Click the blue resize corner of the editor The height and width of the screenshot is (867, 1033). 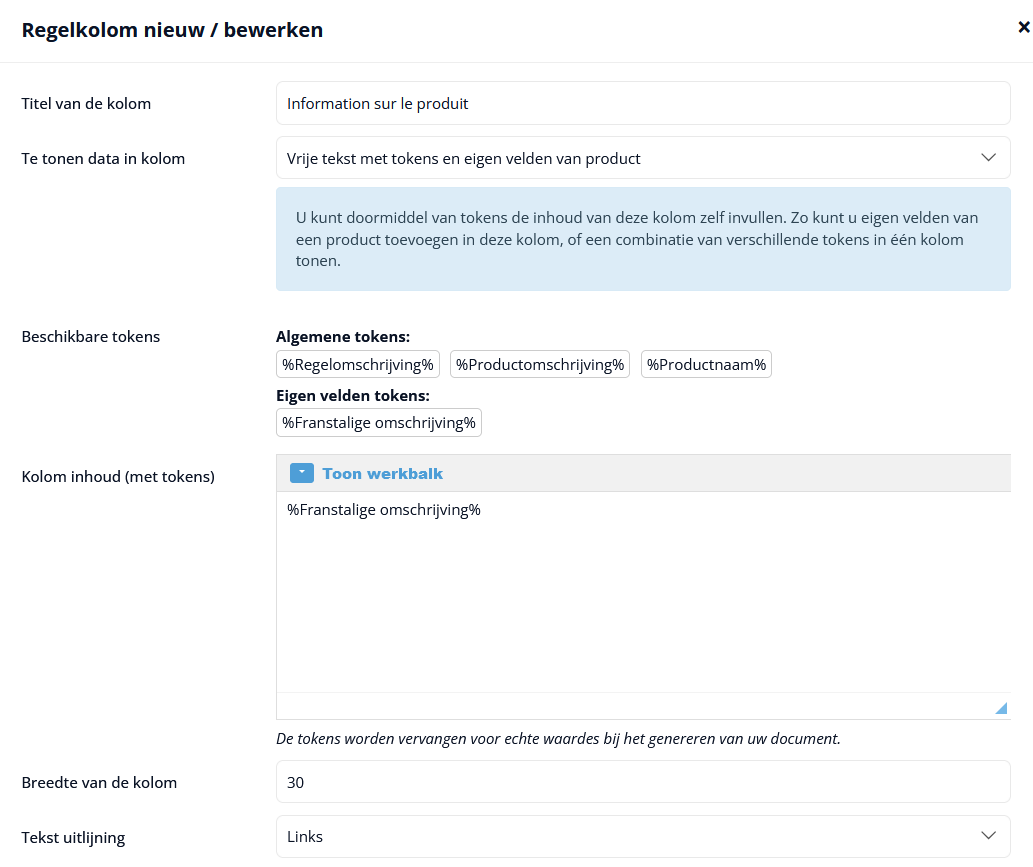pos(1001,708)
